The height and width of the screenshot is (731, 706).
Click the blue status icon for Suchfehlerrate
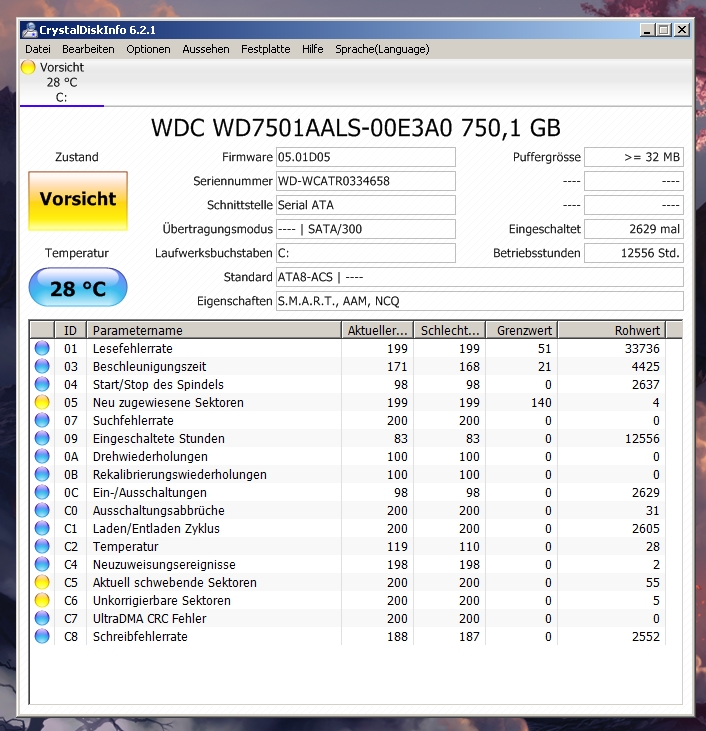coord(42,421)
